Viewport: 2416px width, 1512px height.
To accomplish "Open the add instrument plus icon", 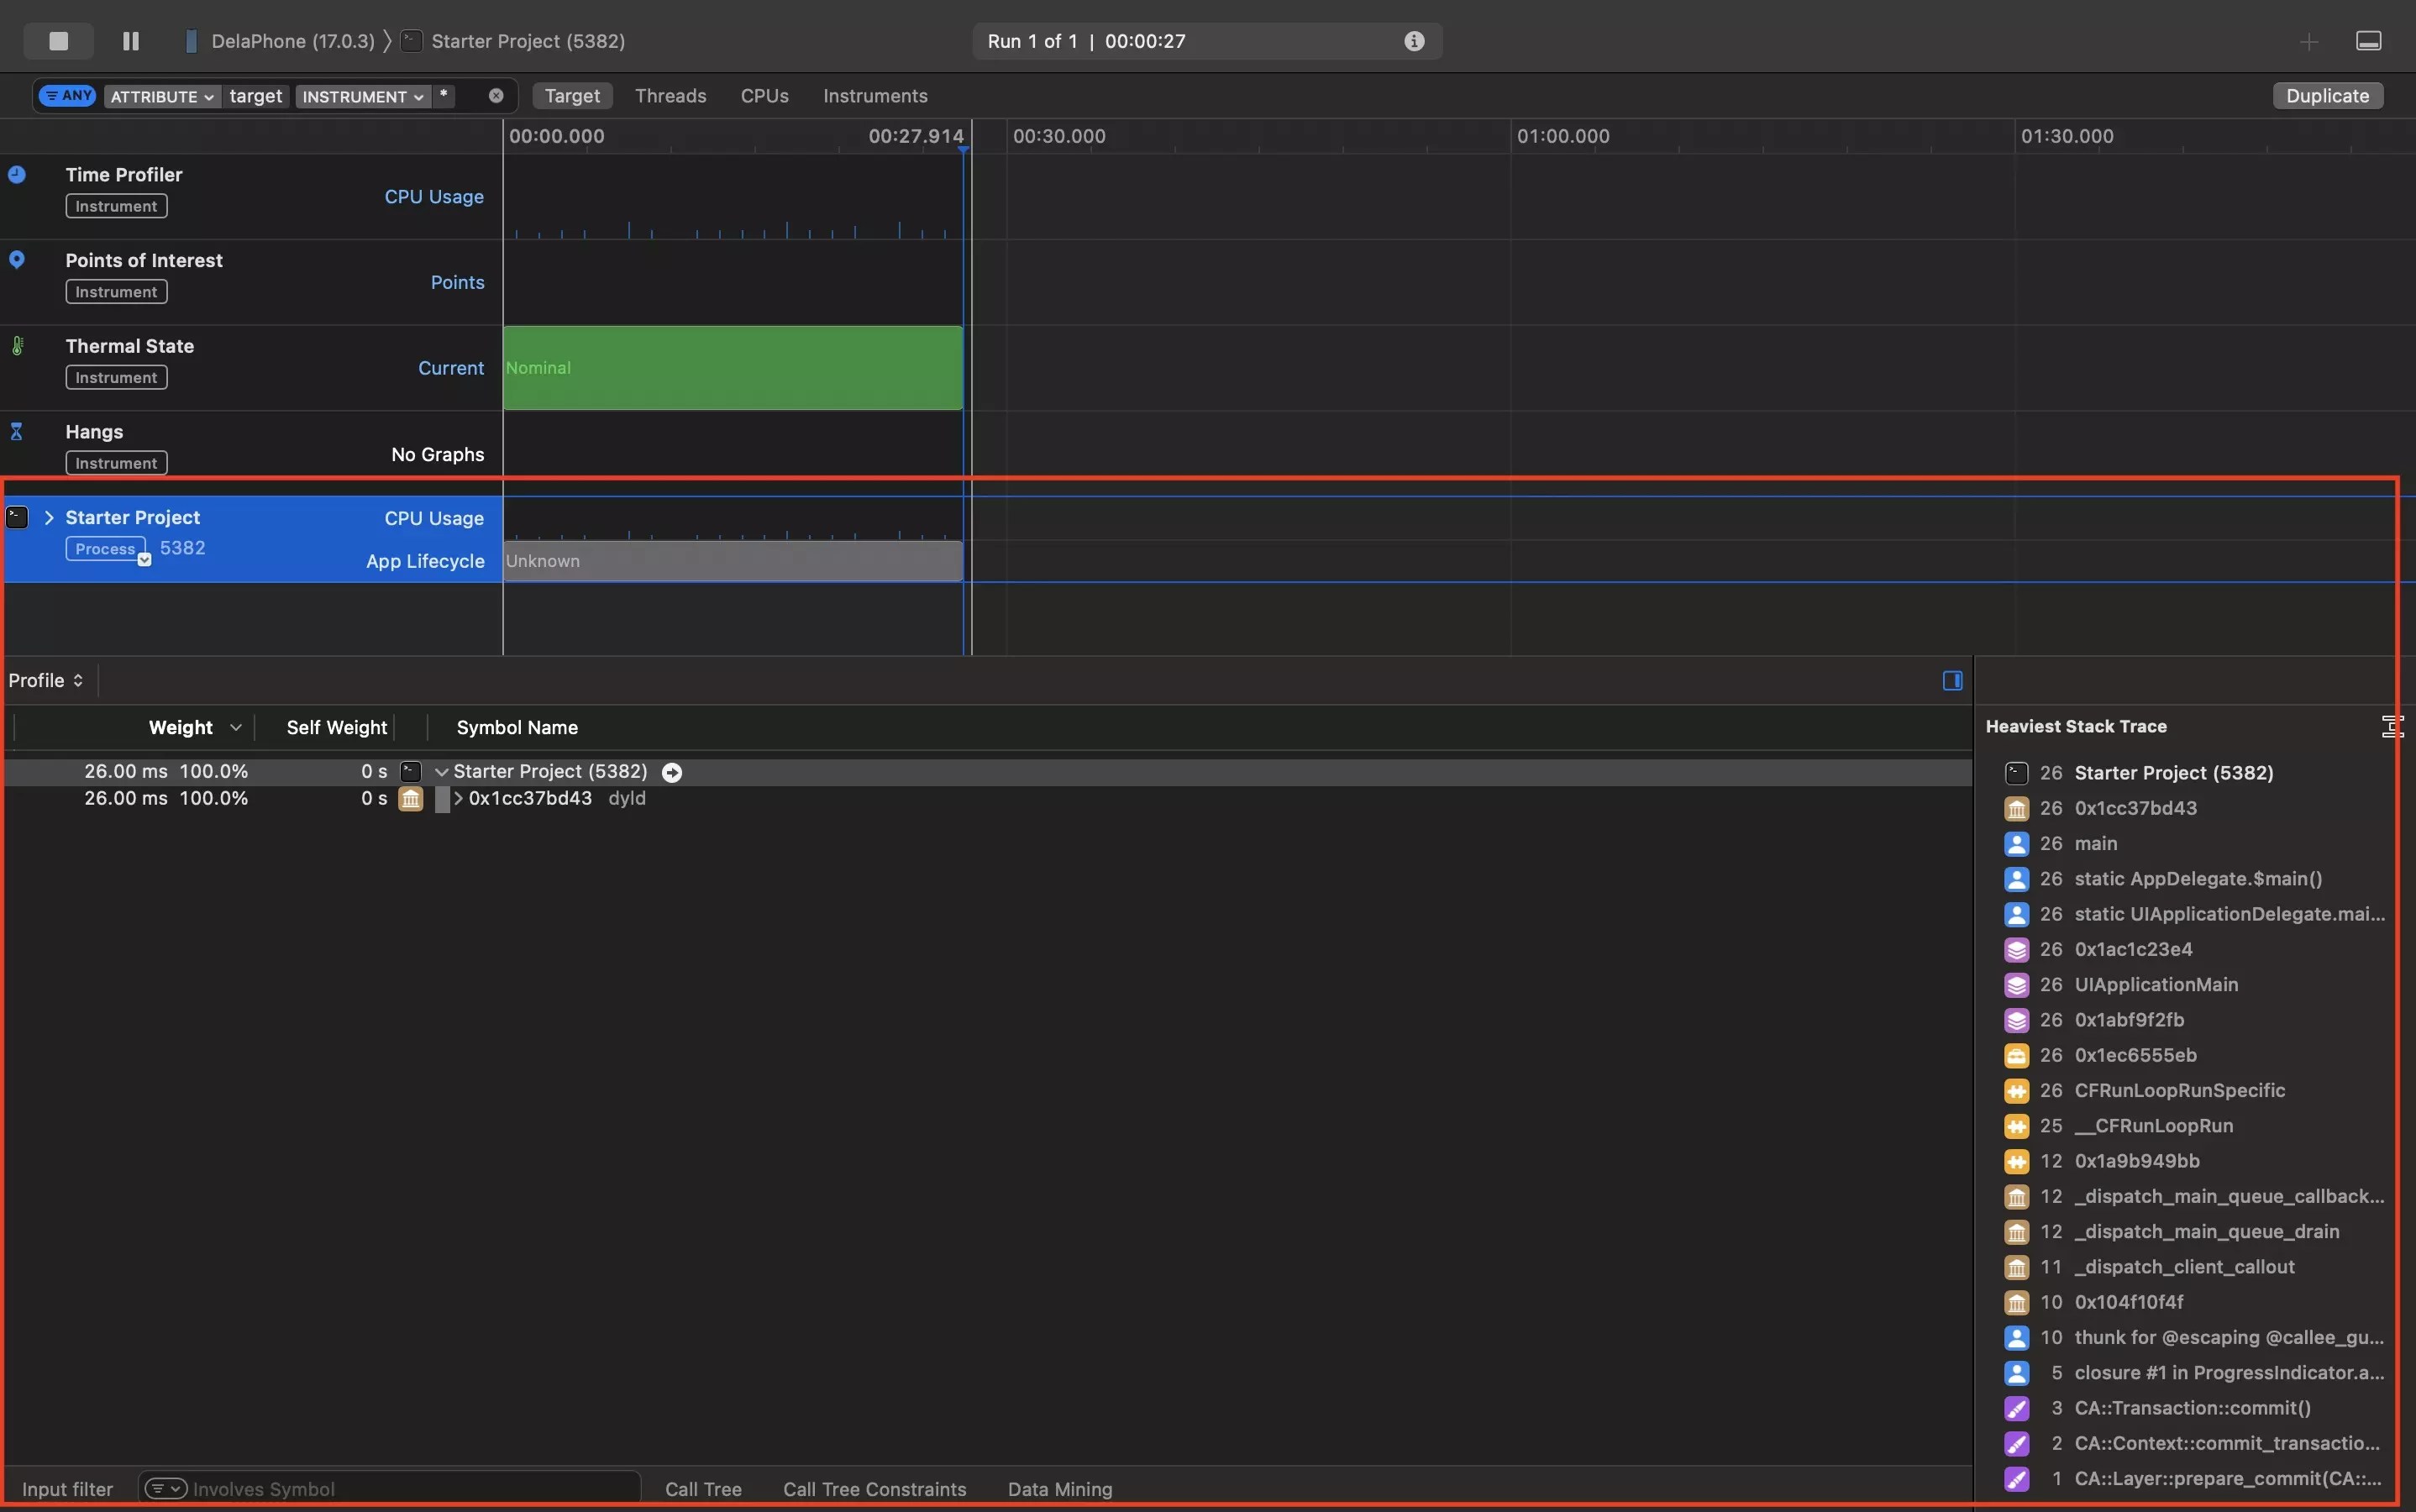I will 2310,41.
